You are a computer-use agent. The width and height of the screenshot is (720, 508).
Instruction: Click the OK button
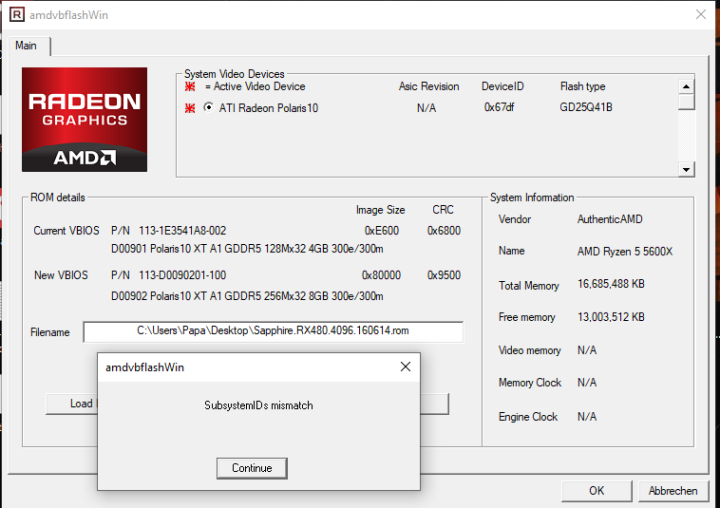tap(596, 491)
